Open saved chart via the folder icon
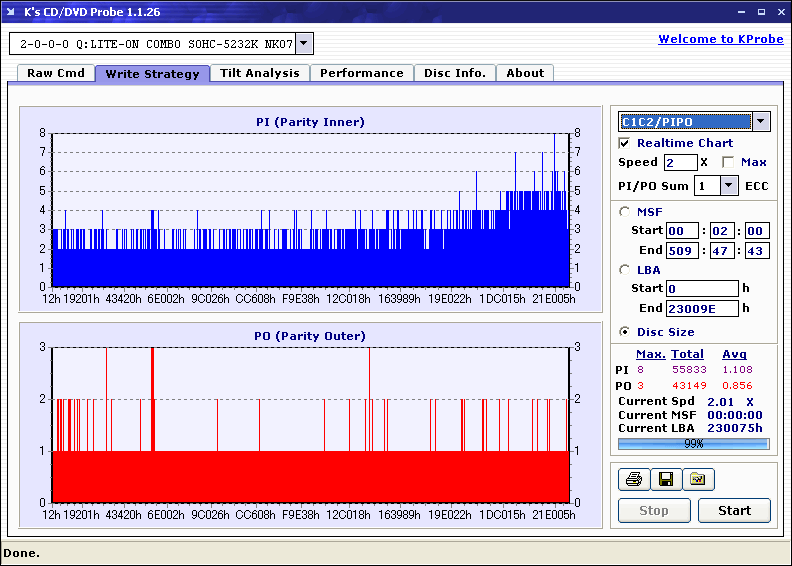 point(698,480)
